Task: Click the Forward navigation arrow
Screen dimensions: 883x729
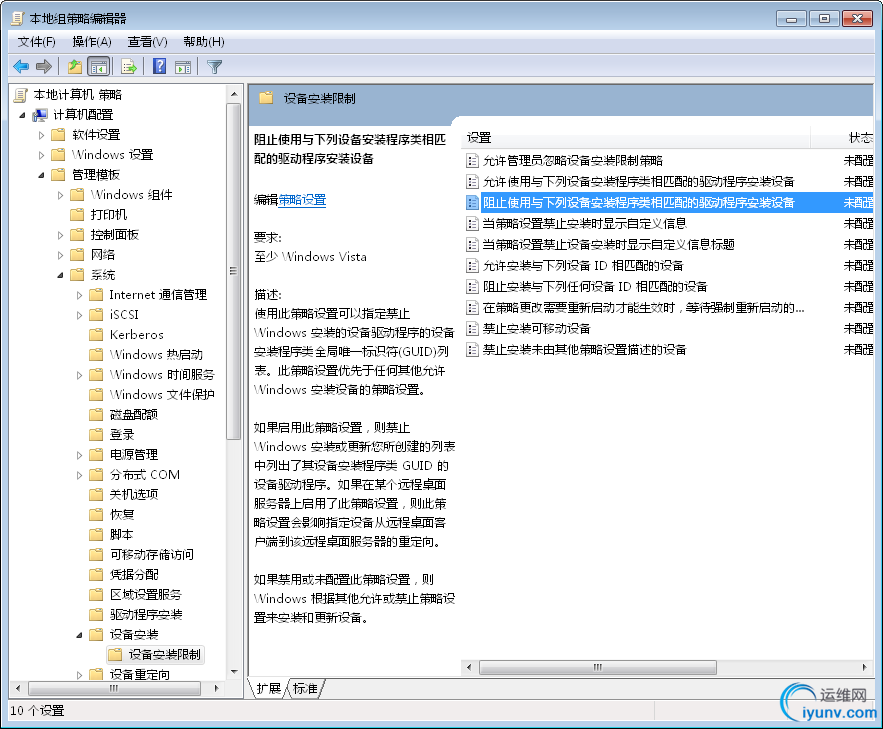Action: [42, 66]
